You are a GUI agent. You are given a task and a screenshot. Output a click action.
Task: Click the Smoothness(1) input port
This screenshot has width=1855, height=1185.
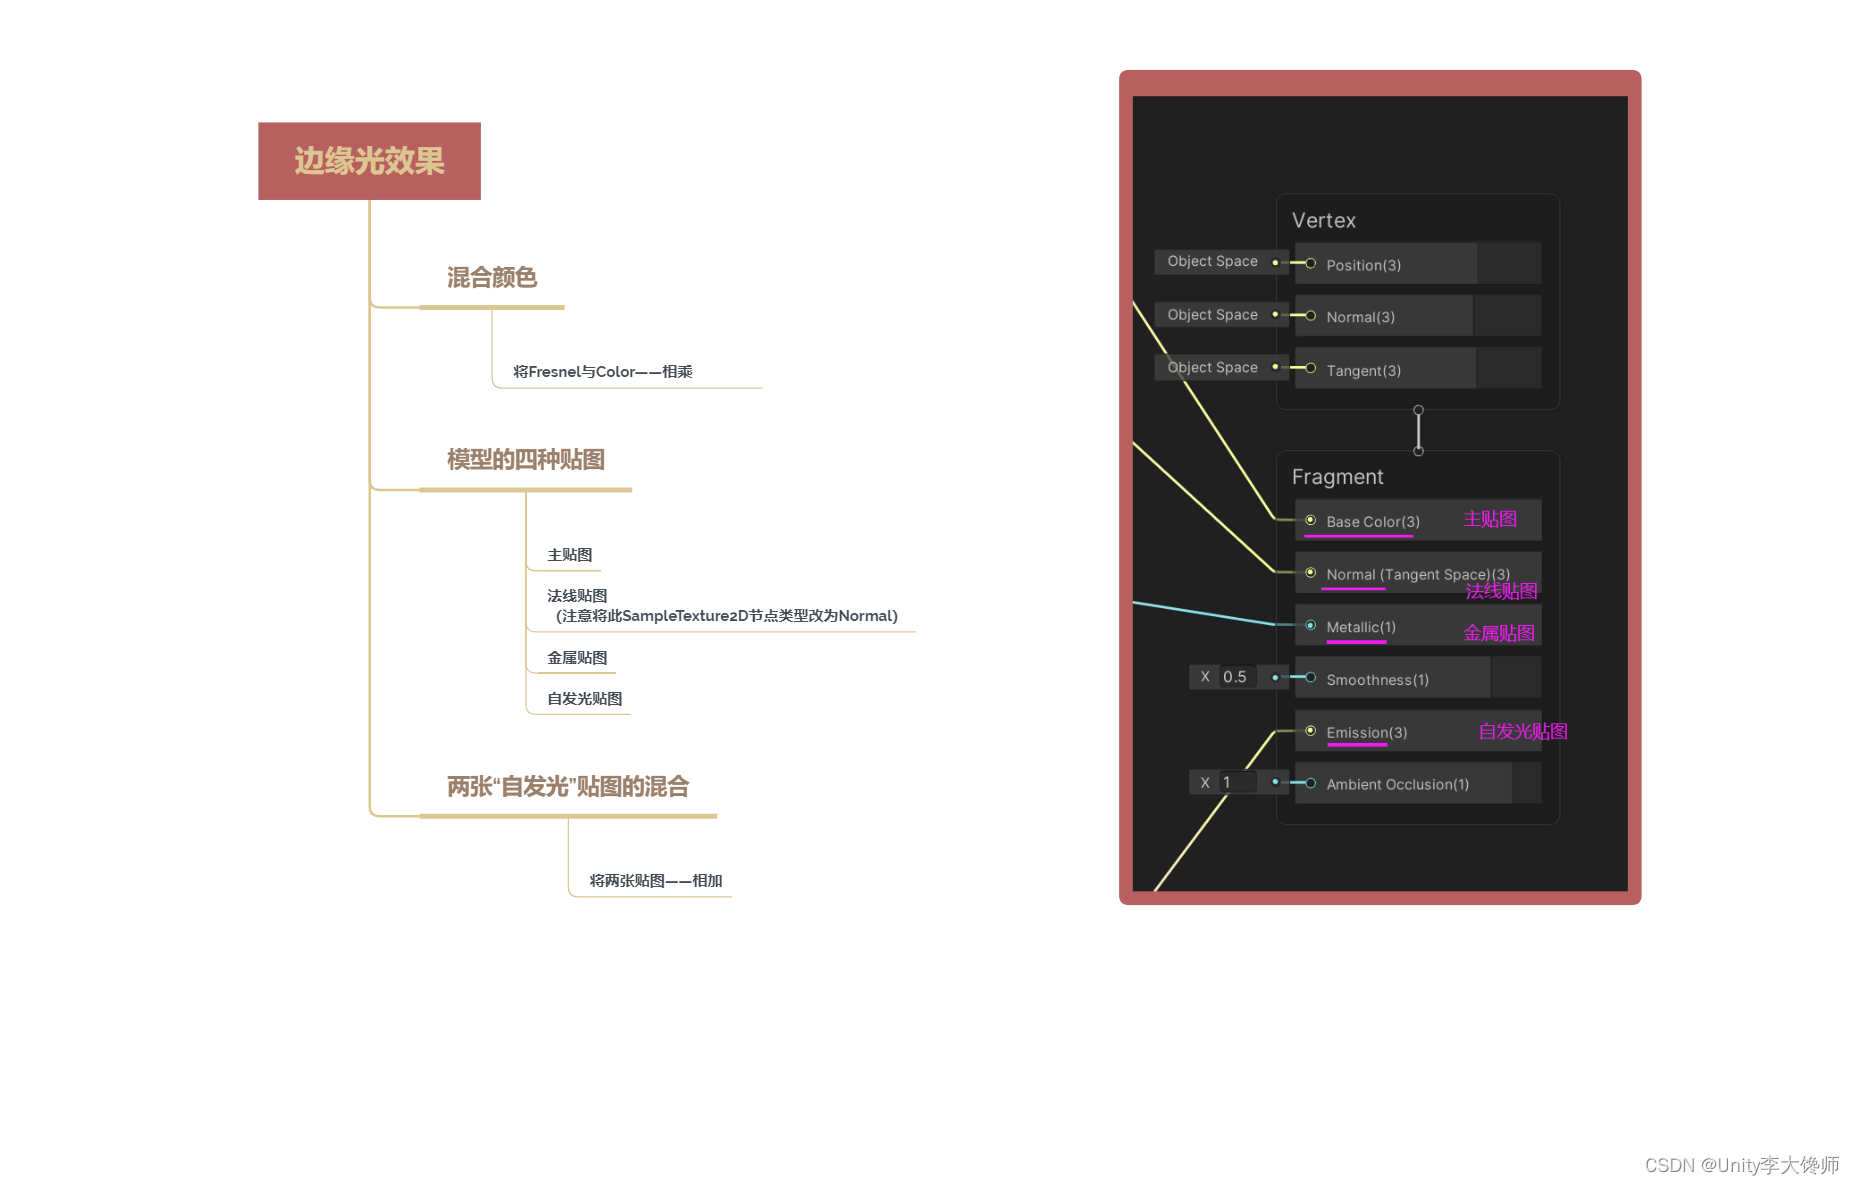tap(1310, 677)
